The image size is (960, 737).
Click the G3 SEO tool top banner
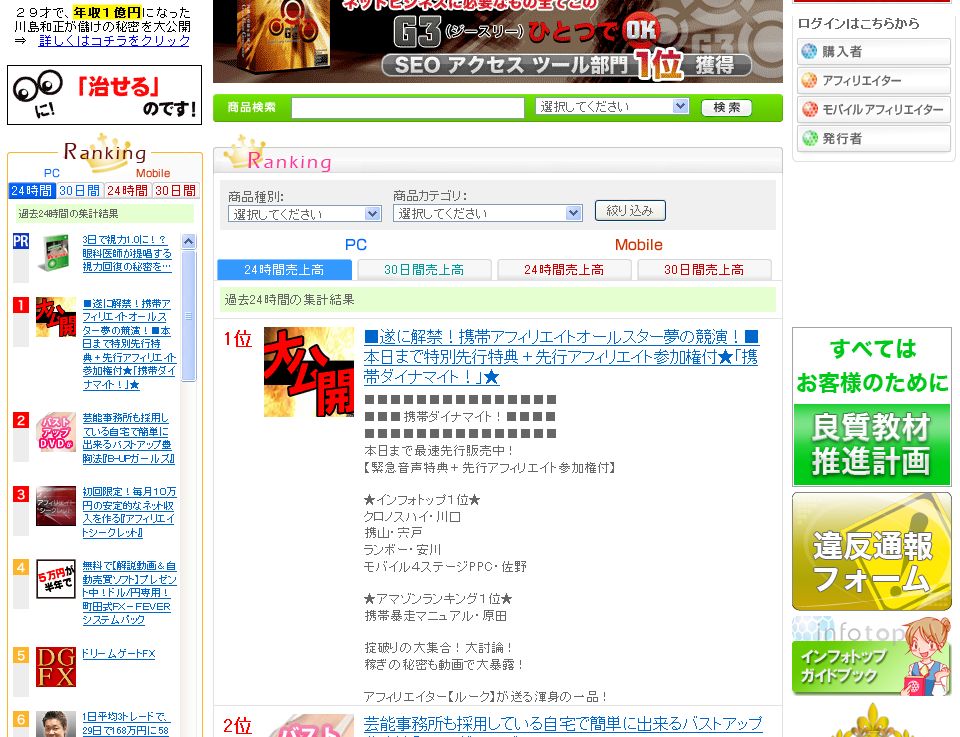[x=498, y=40]
